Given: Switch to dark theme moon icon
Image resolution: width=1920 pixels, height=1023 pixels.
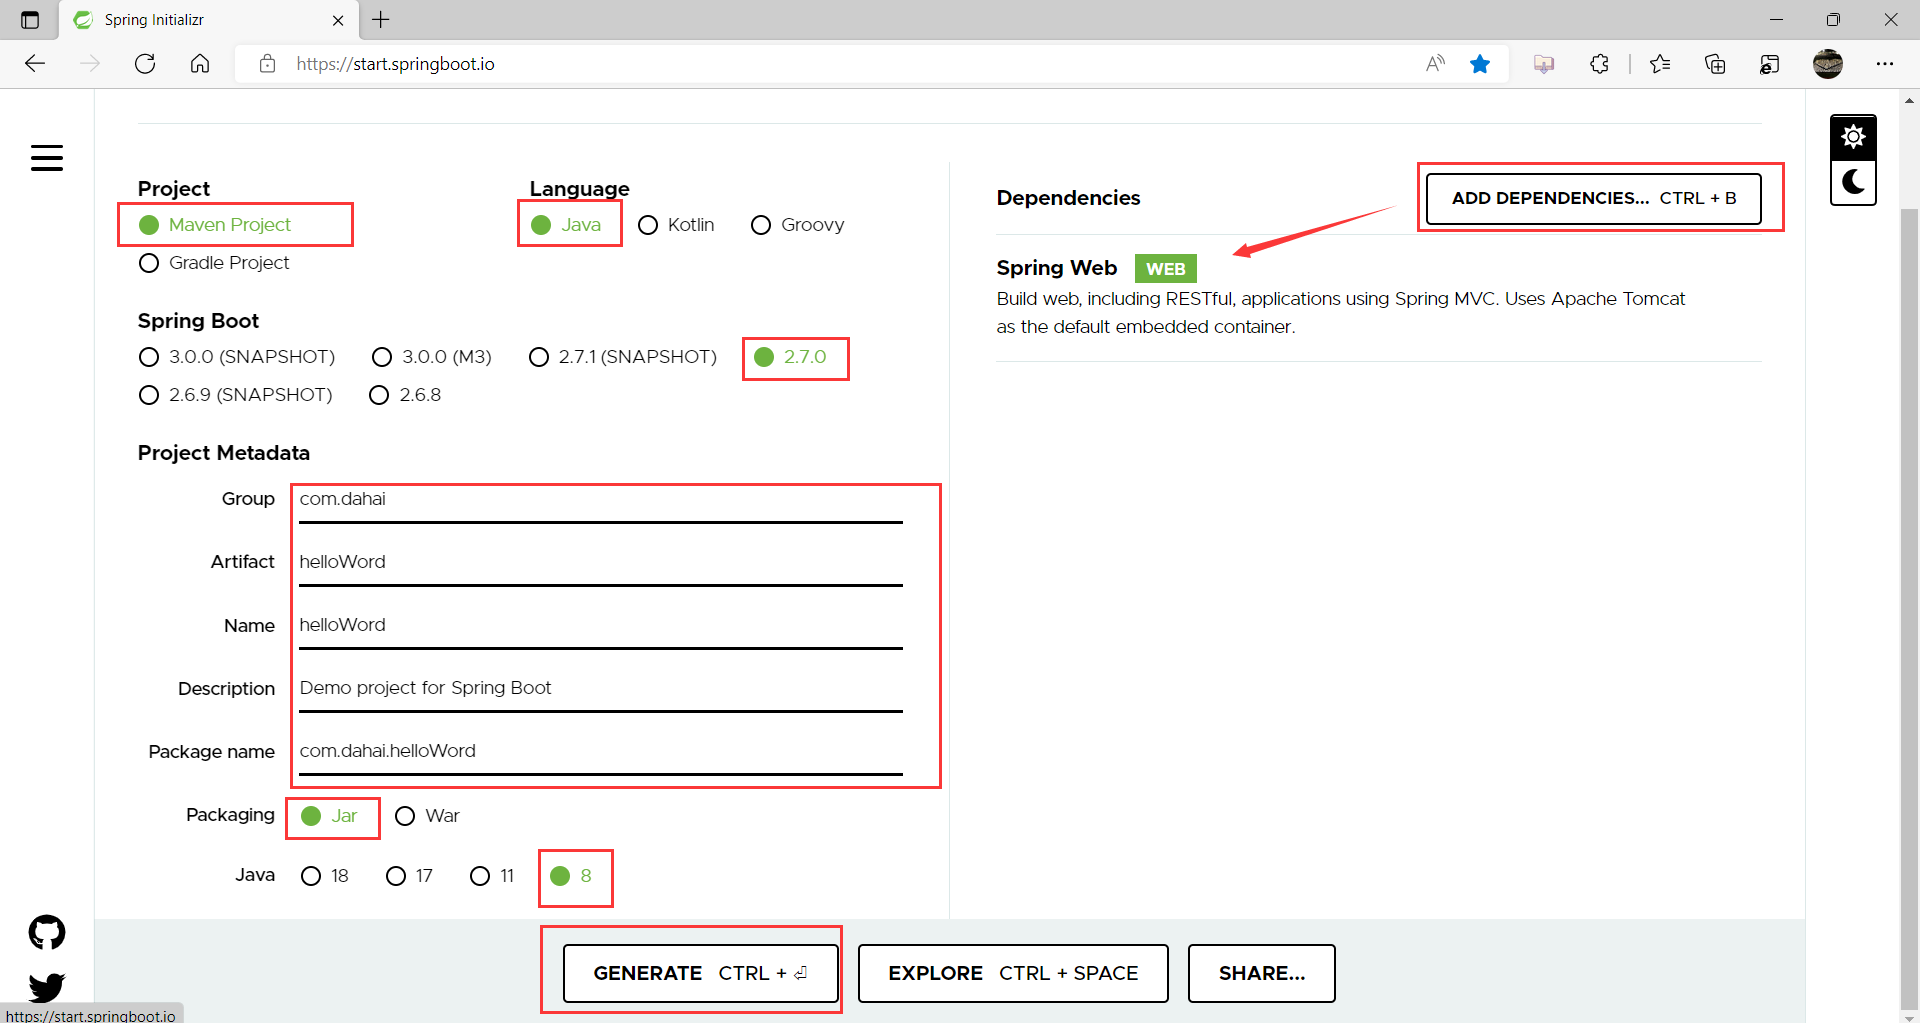Looking at the screenshot, I should [1853, 182].
